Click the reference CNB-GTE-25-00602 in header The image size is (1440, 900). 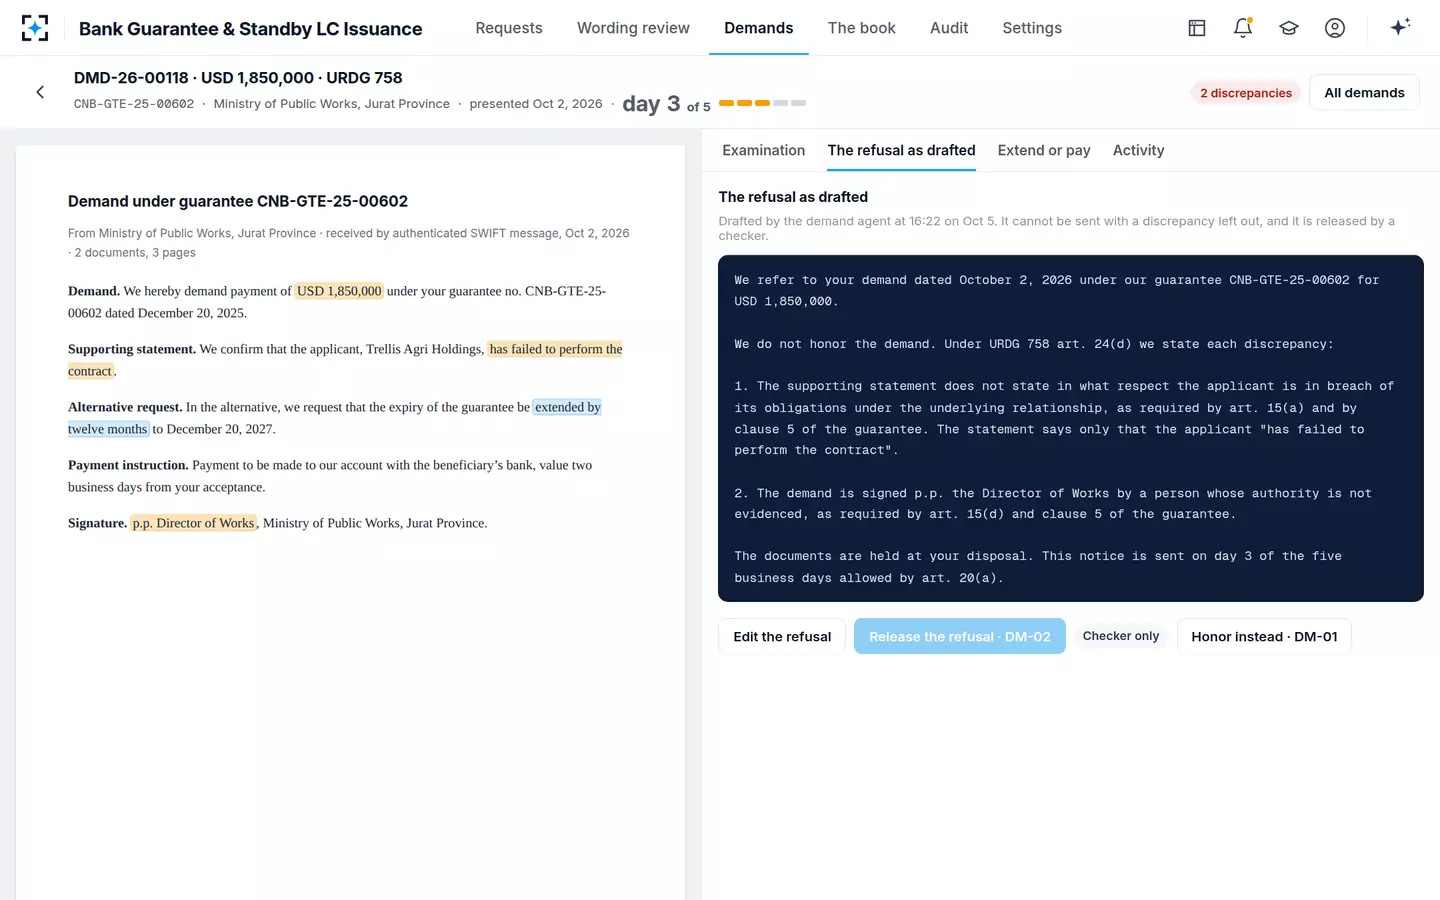134,104
